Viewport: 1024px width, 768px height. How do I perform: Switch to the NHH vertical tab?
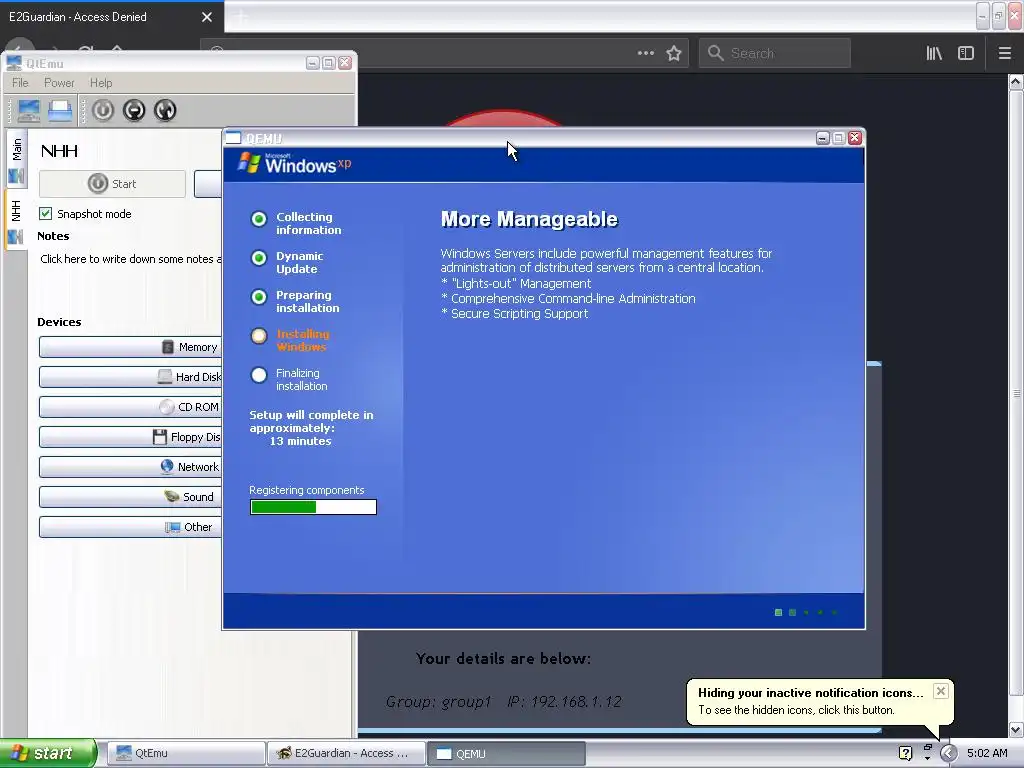click(x=16, y=221)
